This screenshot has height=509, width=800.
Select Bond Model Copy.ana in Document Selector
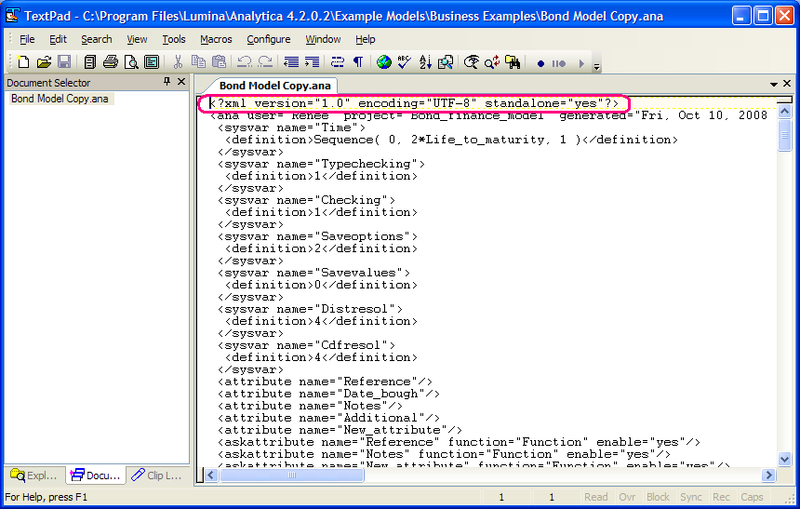60,98
